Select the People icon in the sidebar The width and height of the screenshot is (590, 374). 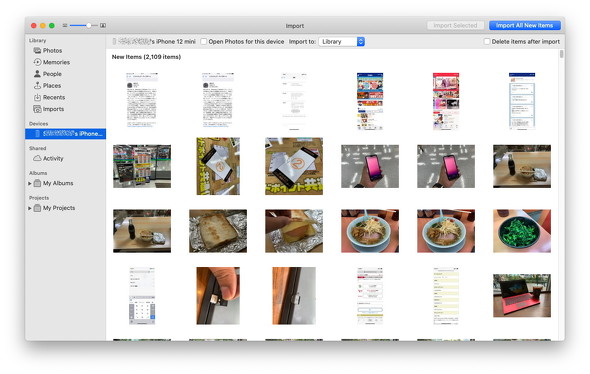click(x=37, y=74)
